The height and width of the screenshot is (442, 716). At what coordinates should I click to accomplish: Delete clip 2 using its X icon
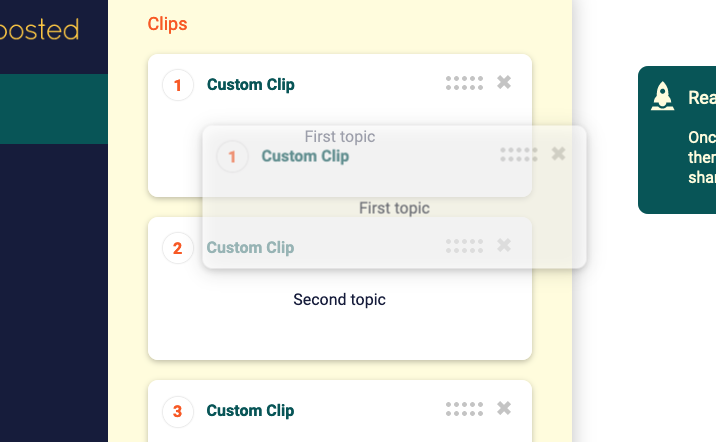[504, 245]
